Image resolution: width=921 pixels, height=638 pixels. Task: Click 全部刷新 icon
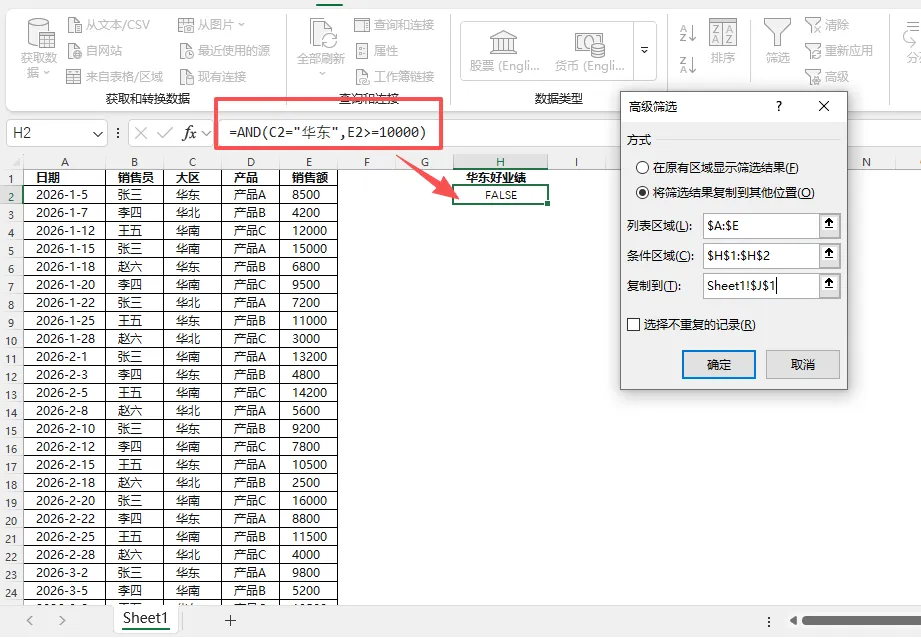pos(322,33)
